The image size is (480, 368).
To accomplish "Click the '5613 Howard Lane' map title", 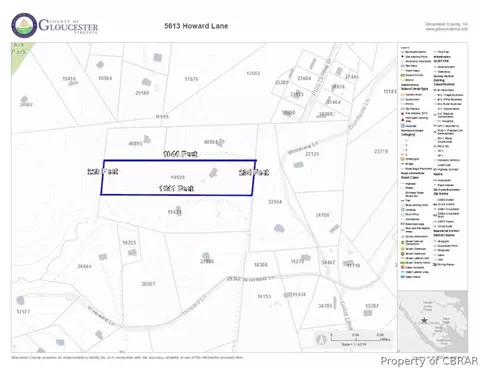I will point(196,26).
